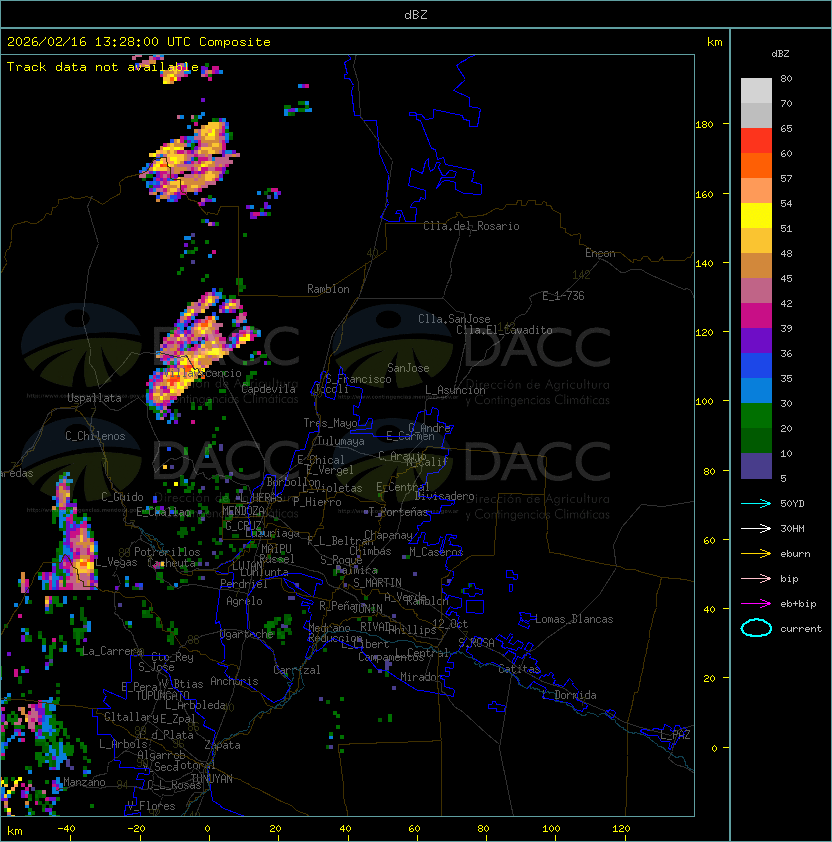Click the 'dBZ' heading above the color scale
The height and width of the screenshot is (842, 832).
(780, 54)
